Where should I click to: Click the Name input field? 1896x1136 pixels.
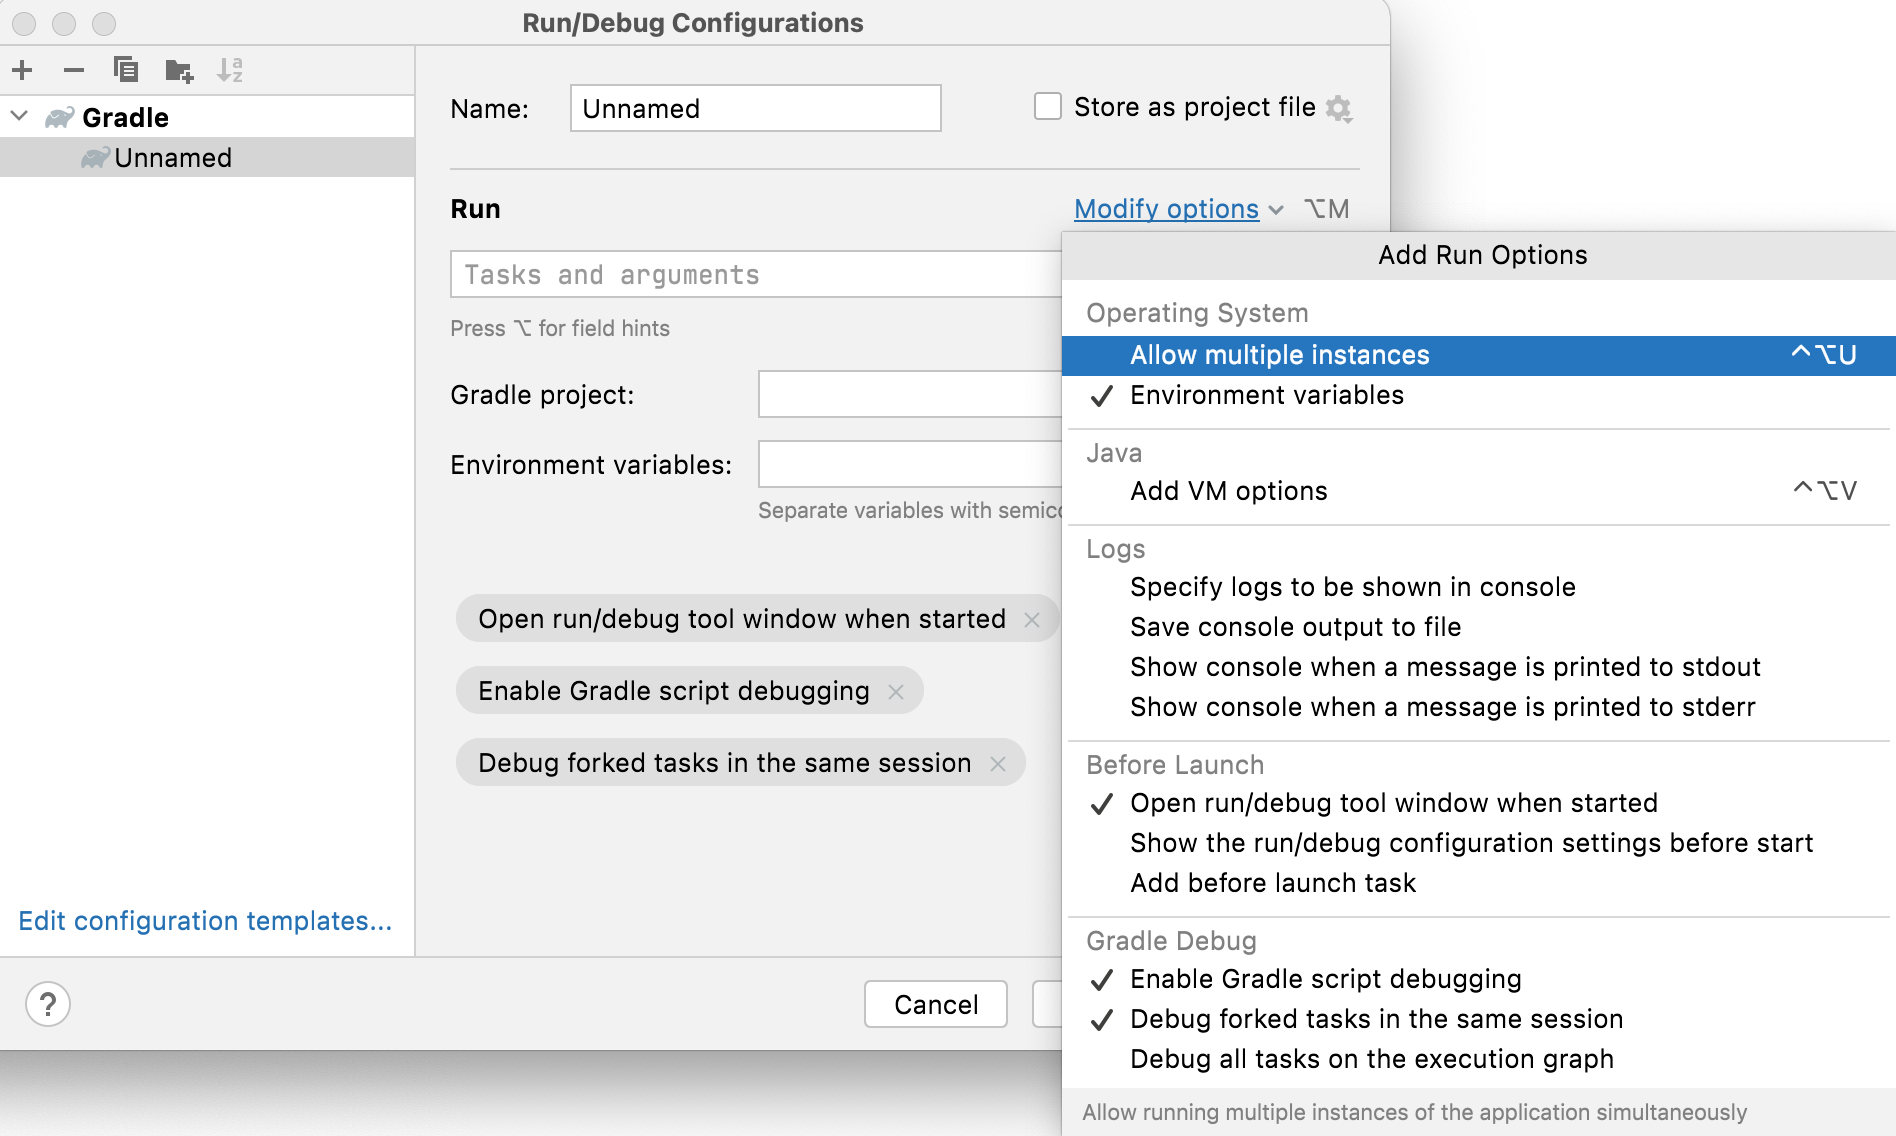754,107
